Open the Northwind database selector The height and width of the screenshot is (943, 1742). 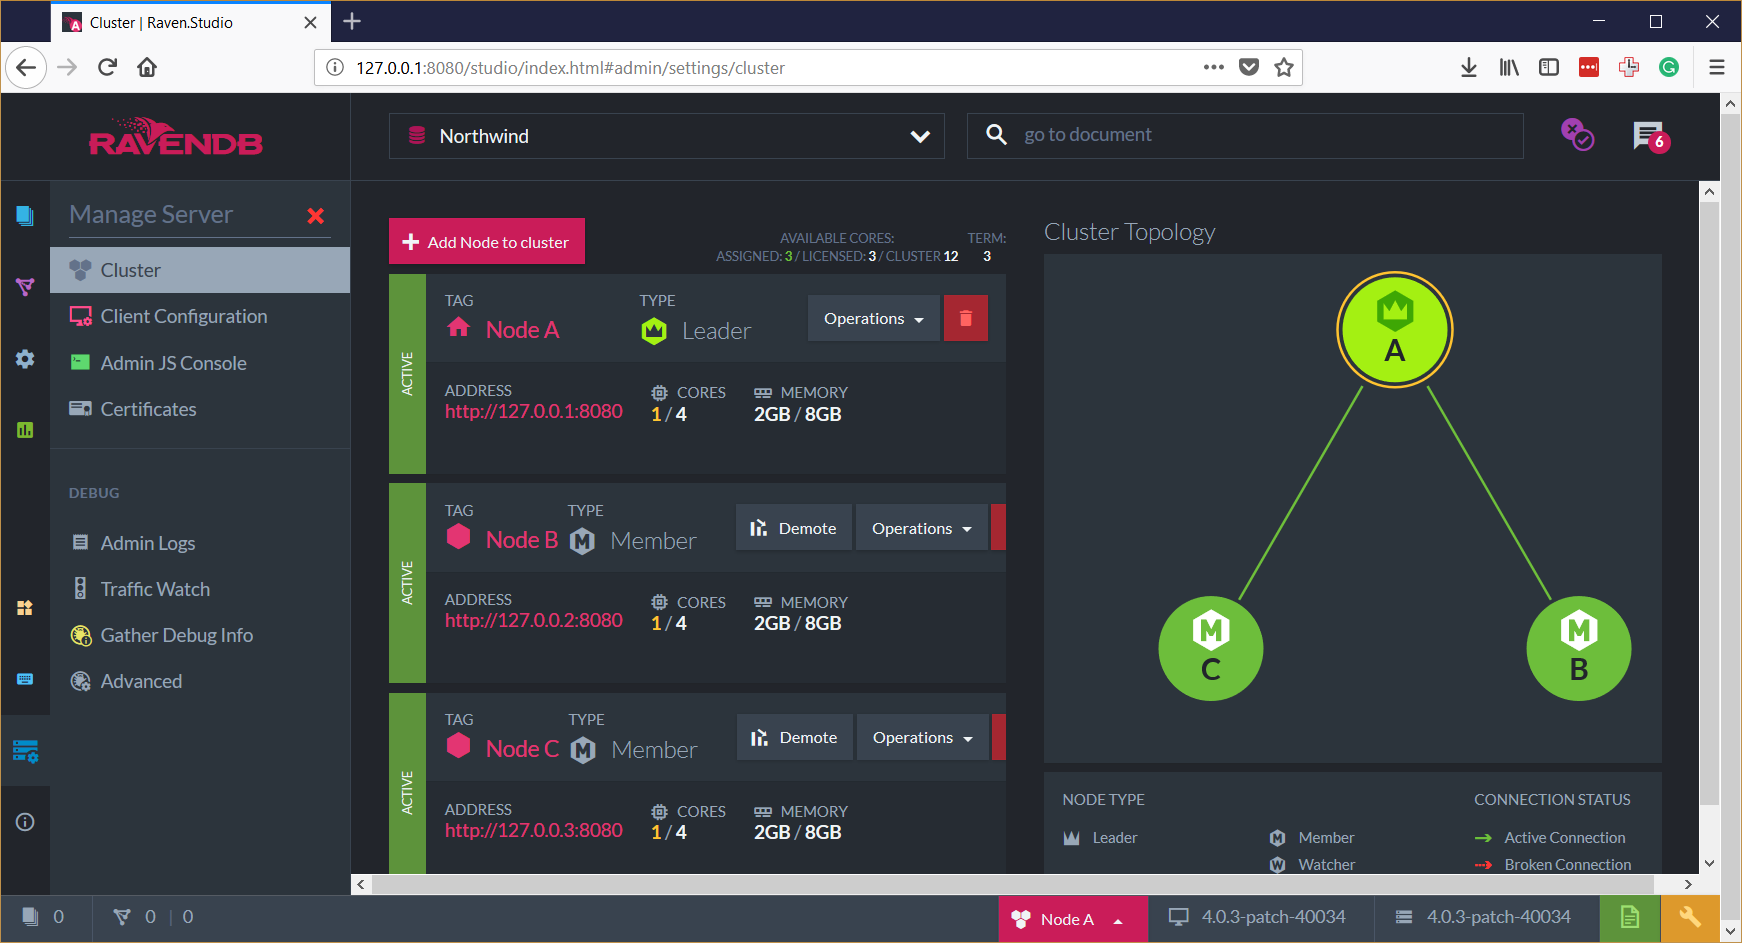pos(667,136)
